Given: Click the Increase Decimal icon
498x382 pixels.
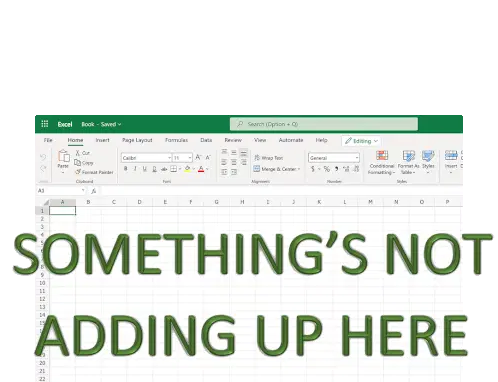Looking at the screenshot, I should 346,169.
